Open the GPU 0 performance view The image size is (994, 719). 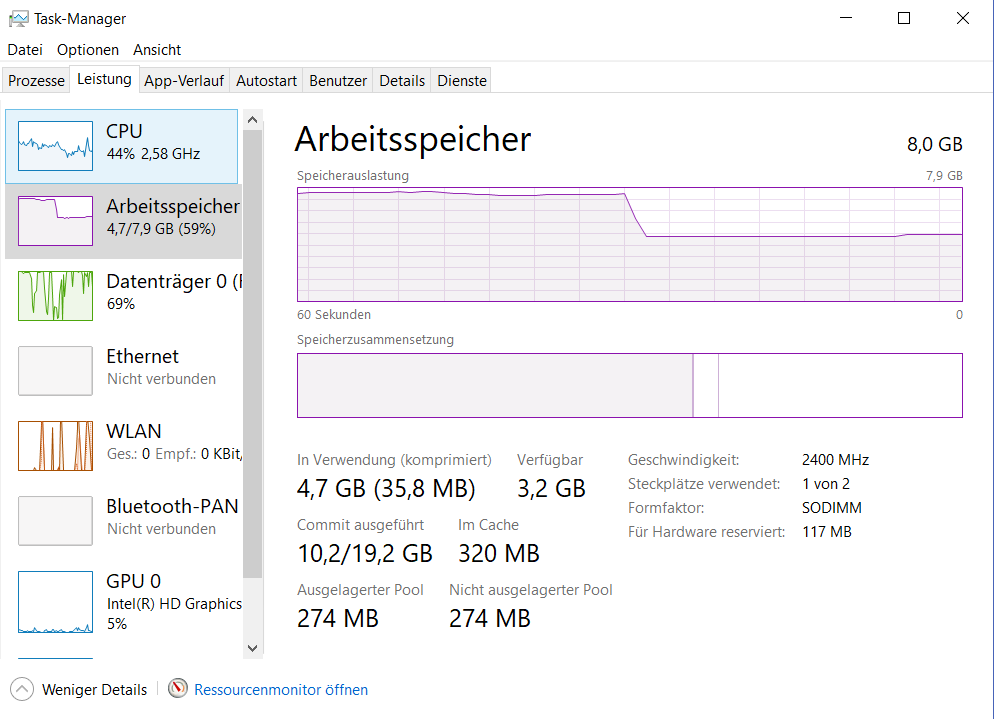(x=55, y=596)
